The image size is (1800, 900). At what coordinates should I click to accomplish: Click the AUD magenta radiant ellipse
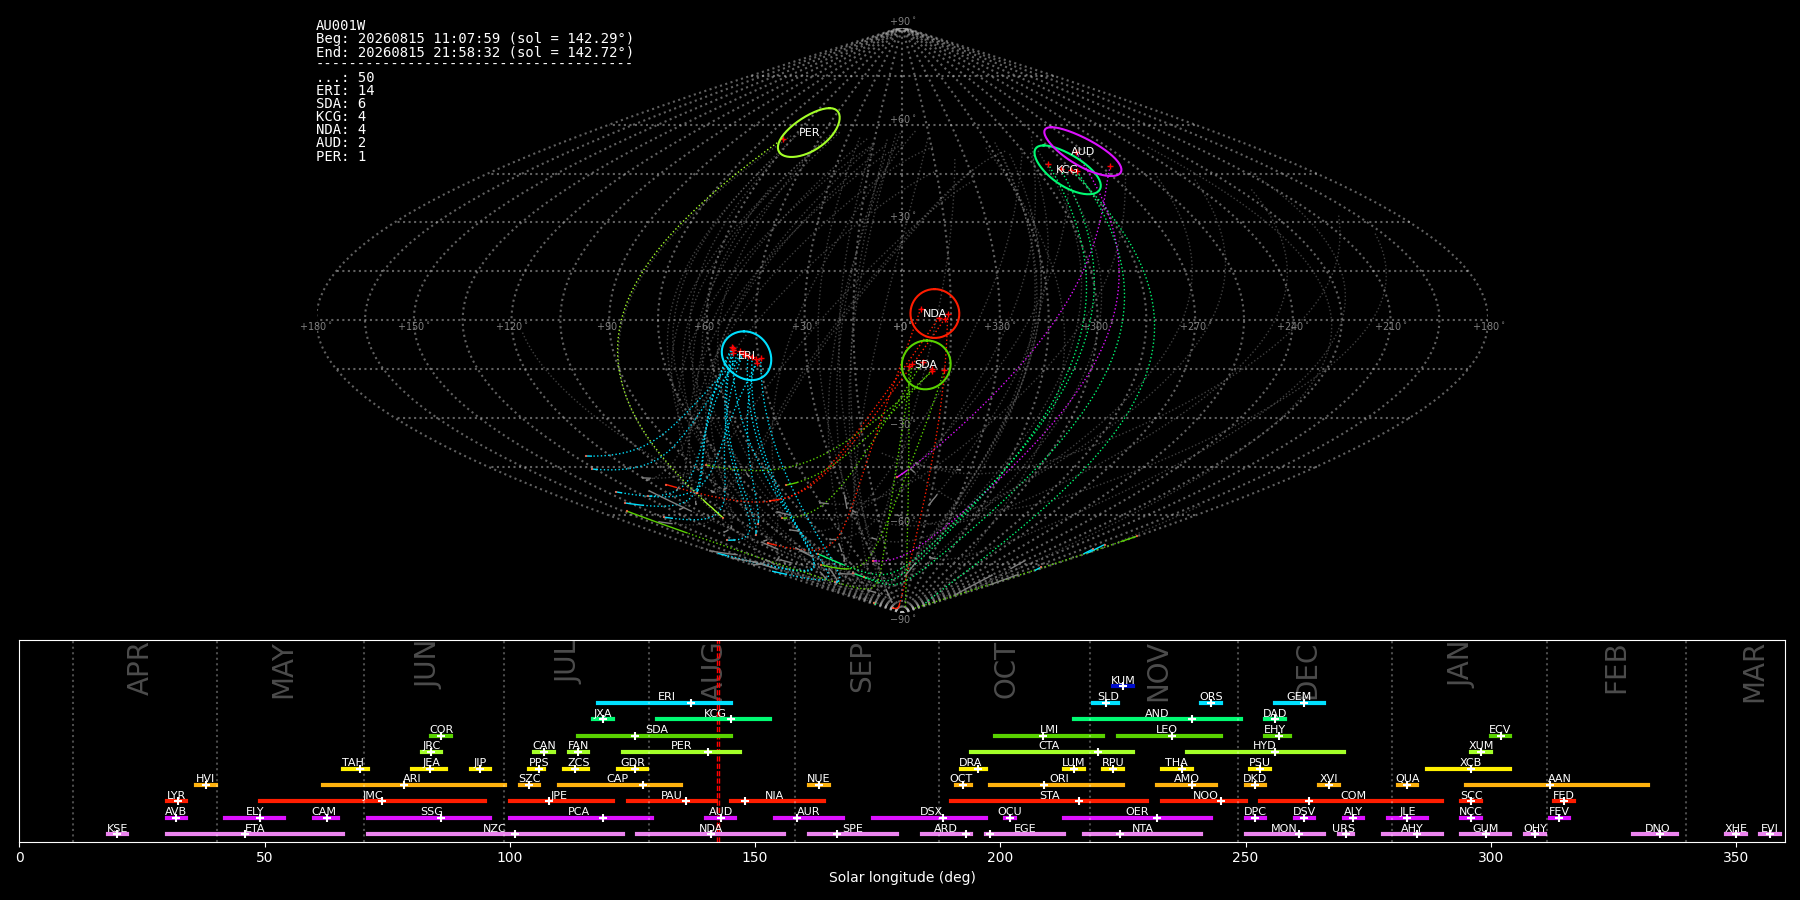pyautogui.click(x=1083, y=152)
